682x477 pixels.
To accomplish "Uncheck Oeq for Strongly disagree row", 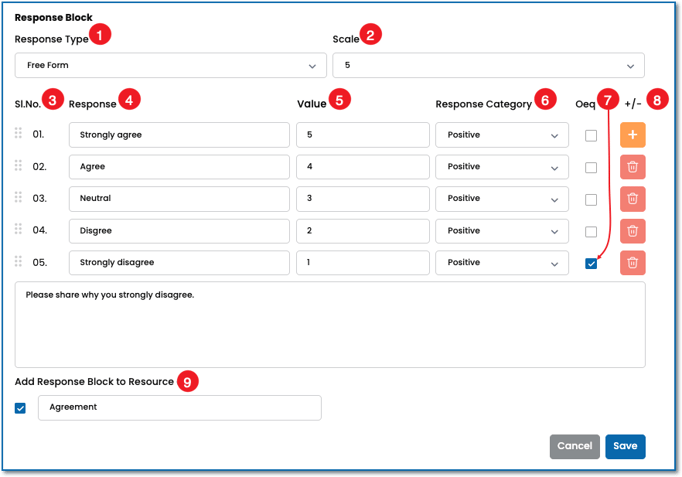I will click(x=591, y=264).
